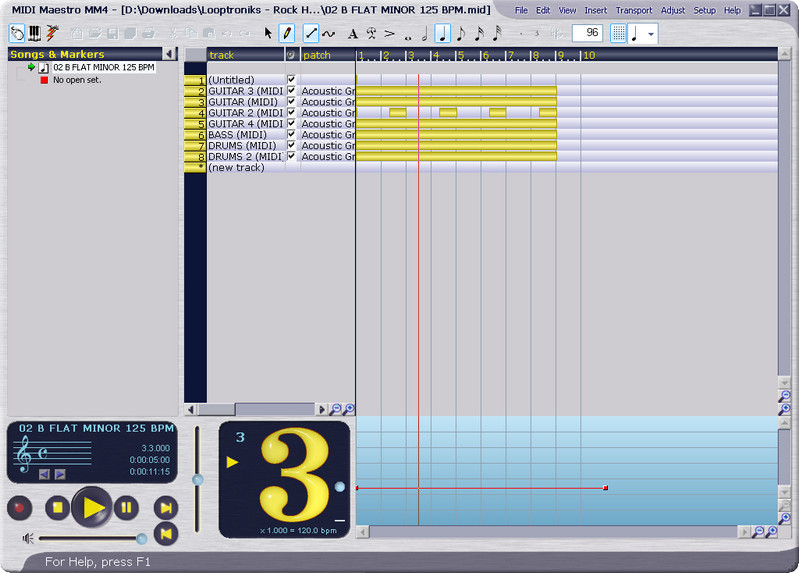The image size is (799, 573).
Task: Toggle the grid snap icon
Action: (x=619, y=33)
